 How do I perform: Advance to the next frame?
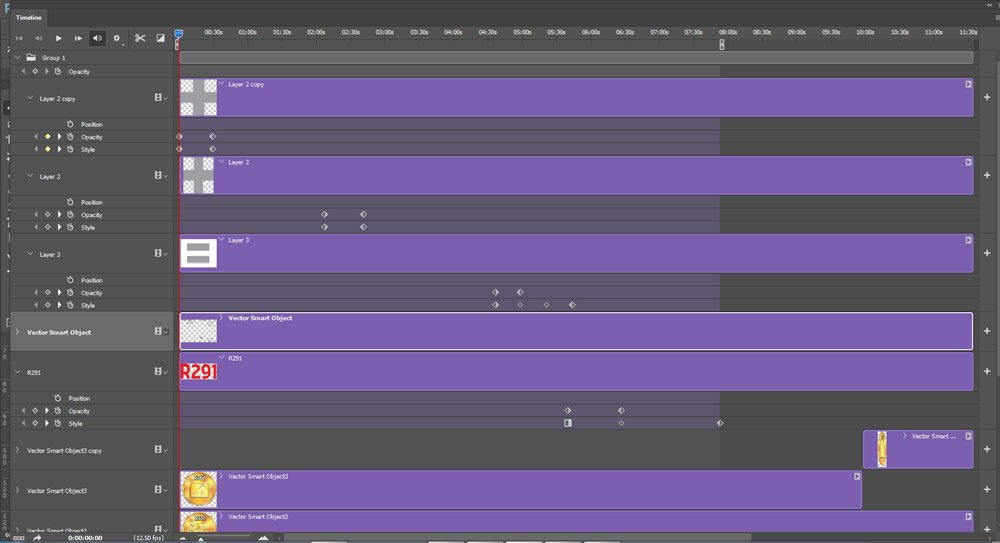click(x=78, y=38)
